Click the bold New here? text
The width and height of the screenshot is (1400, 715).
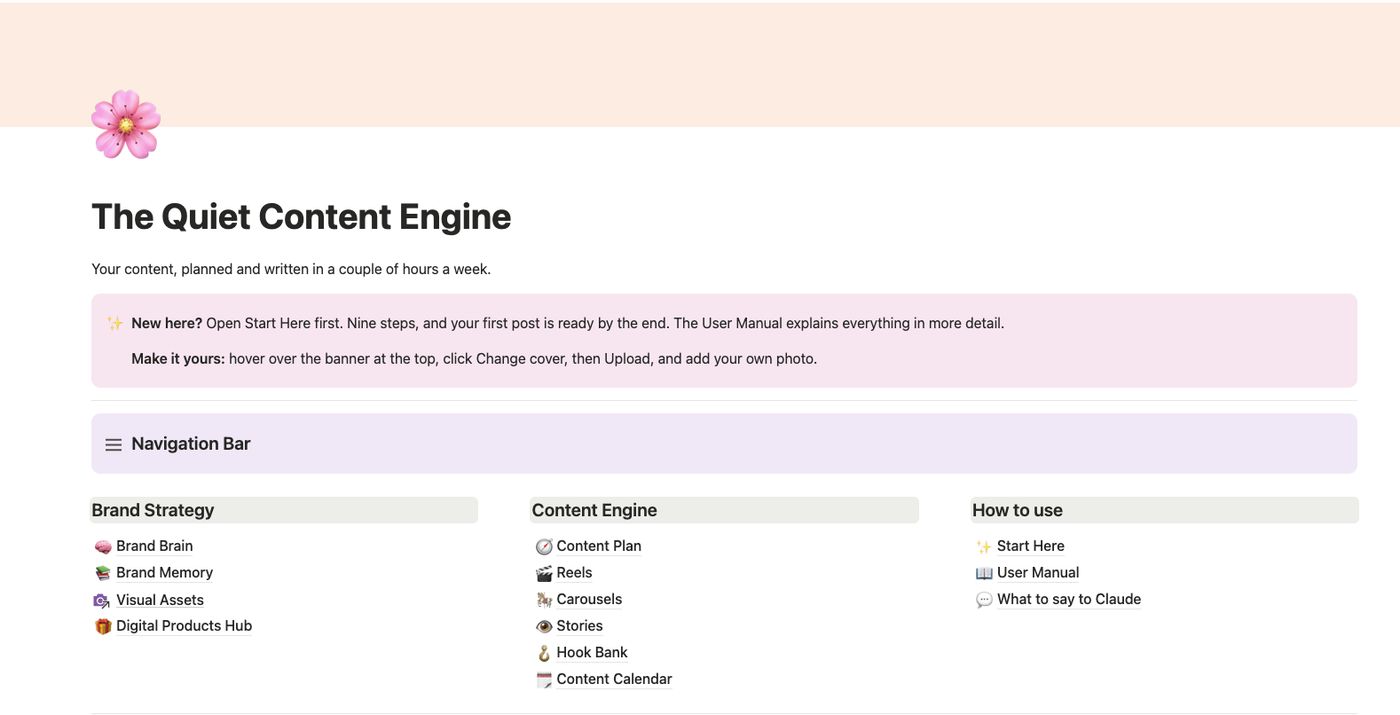(x=167, y=323)
